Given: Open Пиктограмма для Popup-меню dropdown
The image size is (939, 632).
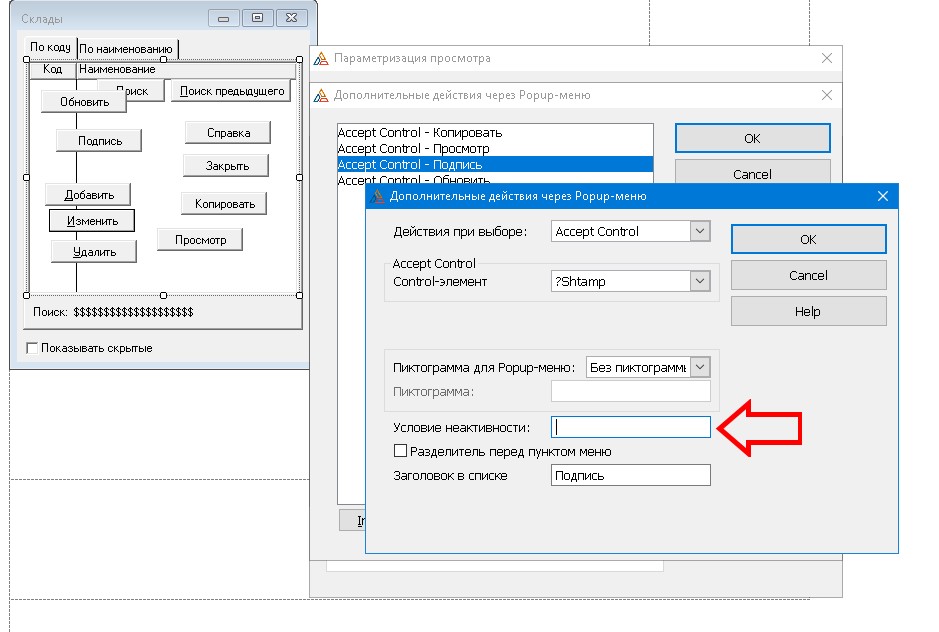Looking at the screenshot, I should (x=700, y=367).
